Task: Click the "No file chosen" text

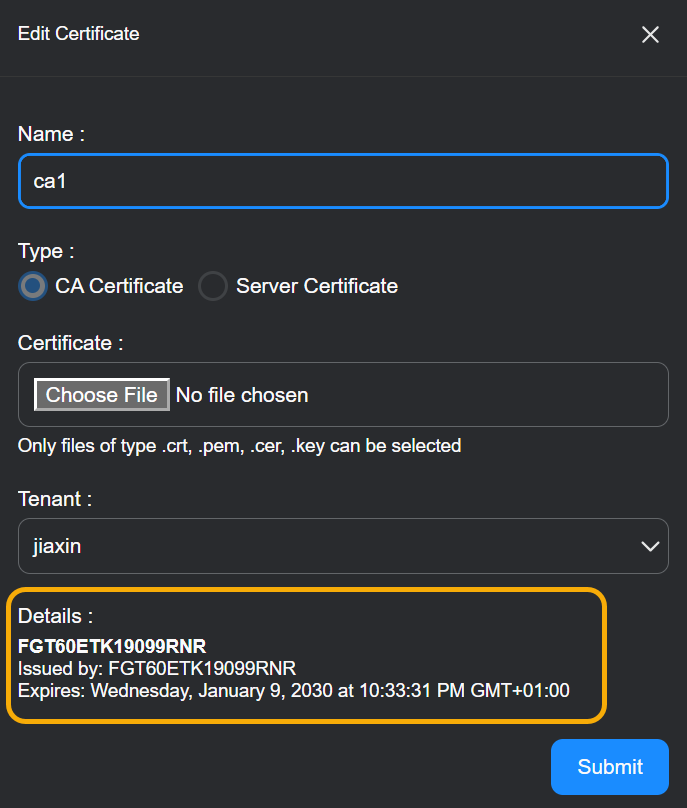Action: click(242, 395)
